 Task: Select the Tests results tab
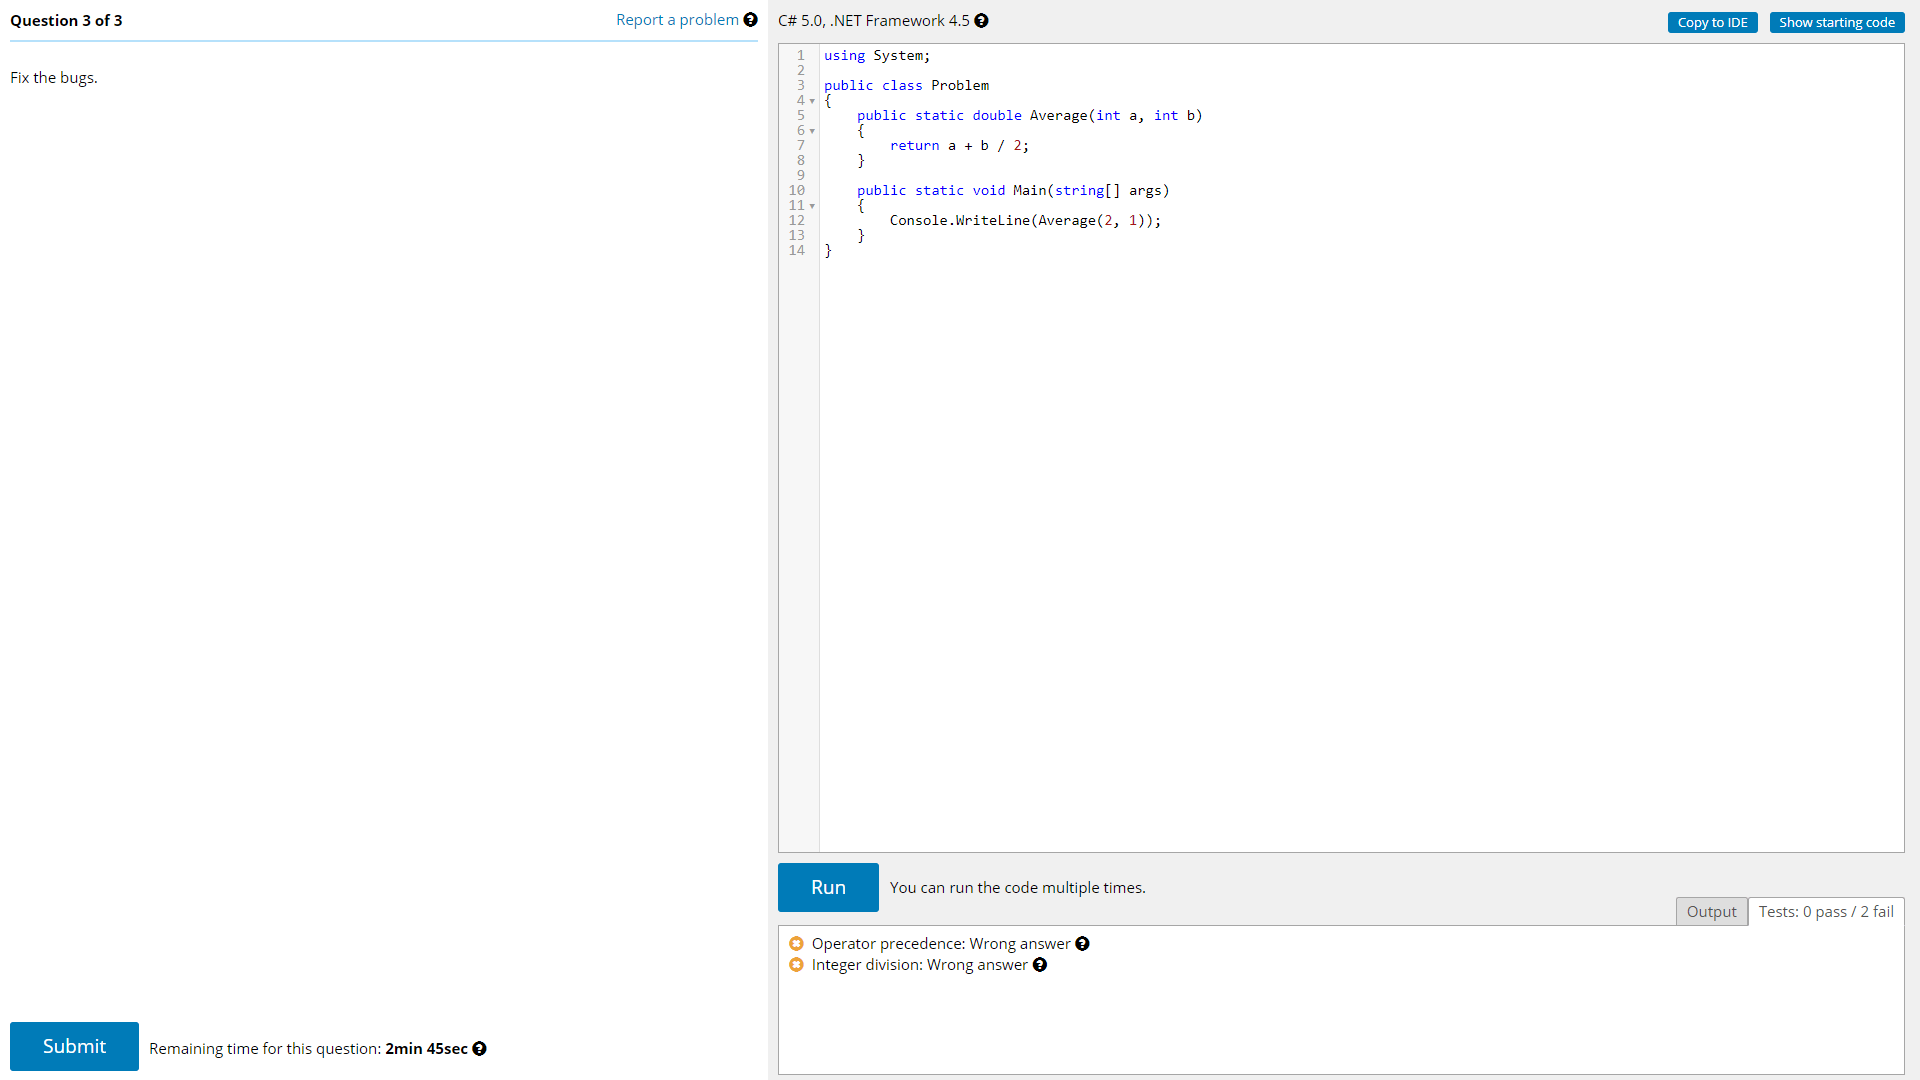point(1824,911)
